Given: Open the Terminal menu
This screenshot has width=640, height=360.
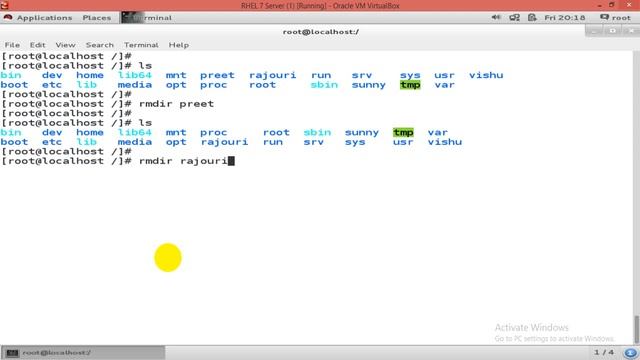Looking at the screenshot, I should (x=141, y=45).
